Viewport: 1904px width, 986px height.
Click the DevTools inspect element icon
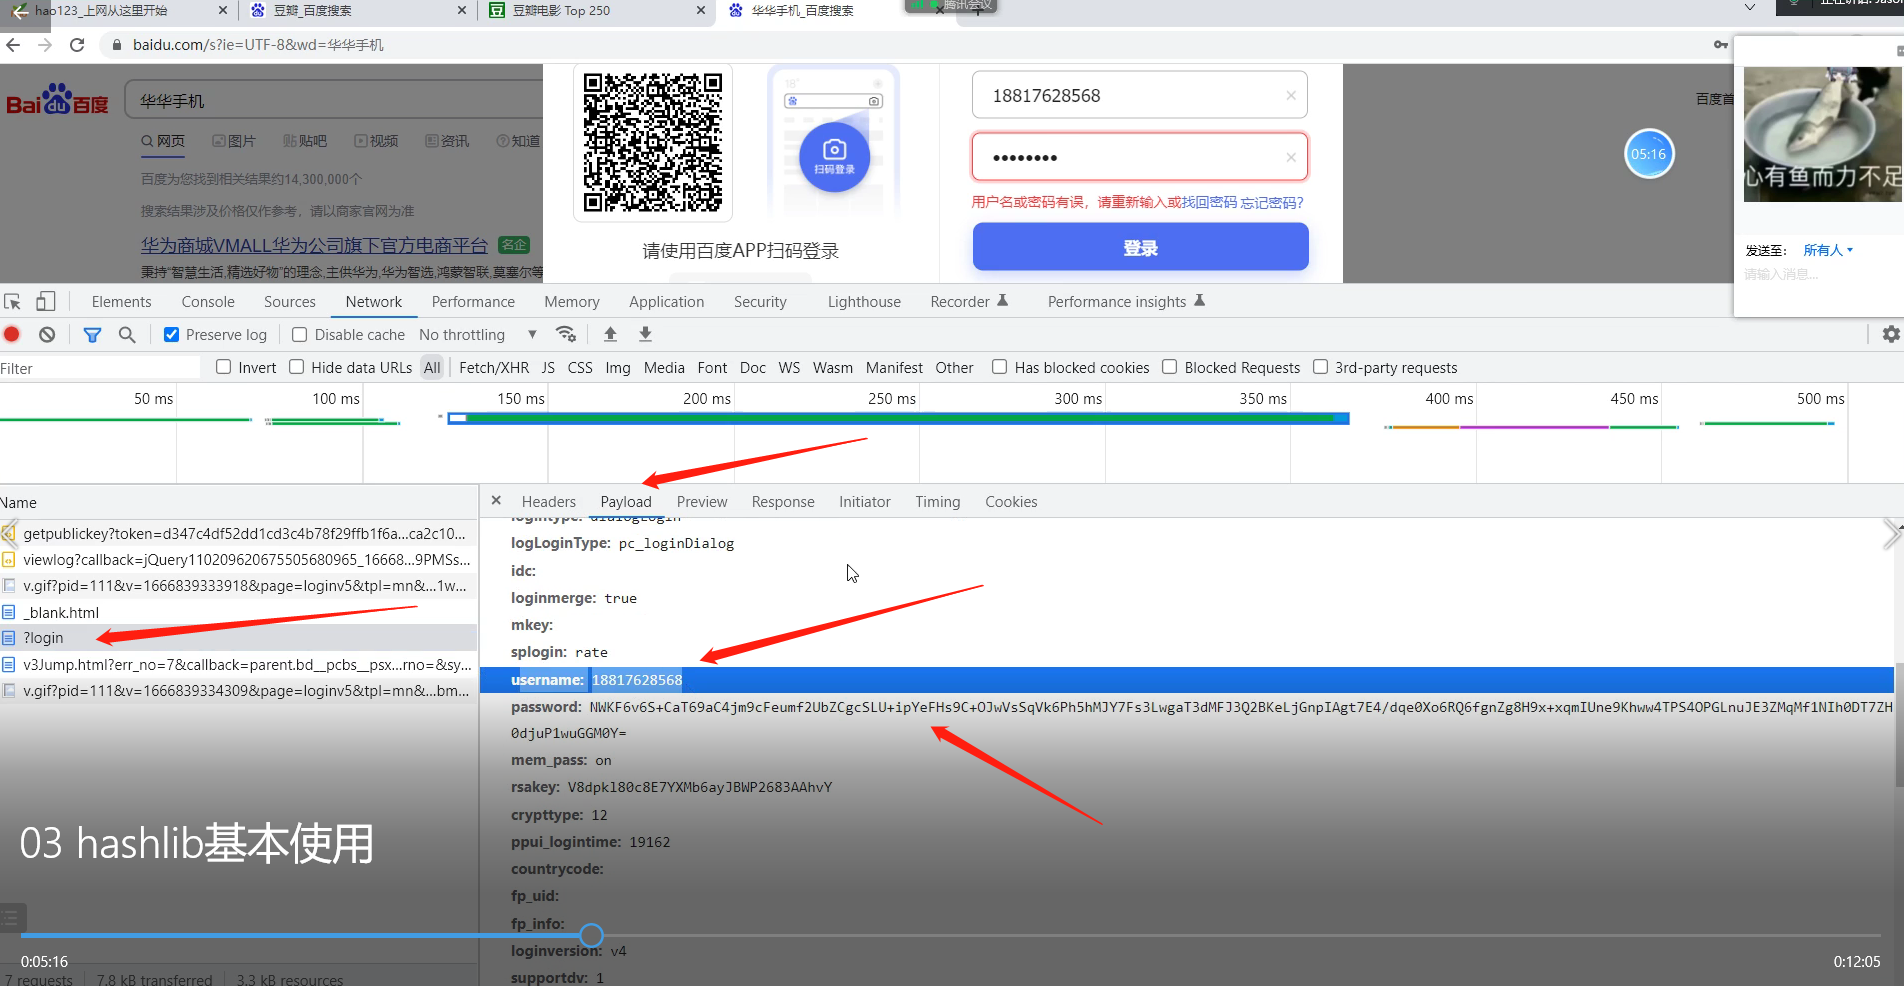(x=13, y=302)
